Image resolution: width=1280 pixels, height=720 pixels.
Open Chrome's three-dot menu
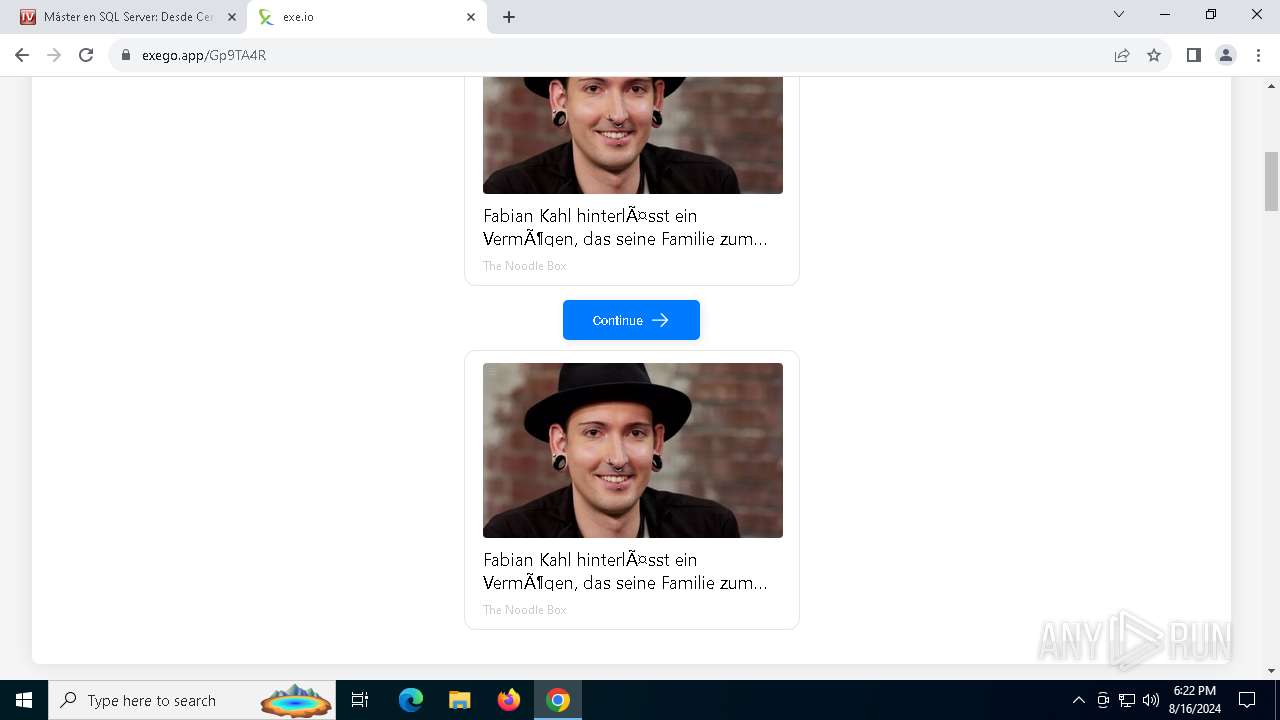click(1258, 55)
